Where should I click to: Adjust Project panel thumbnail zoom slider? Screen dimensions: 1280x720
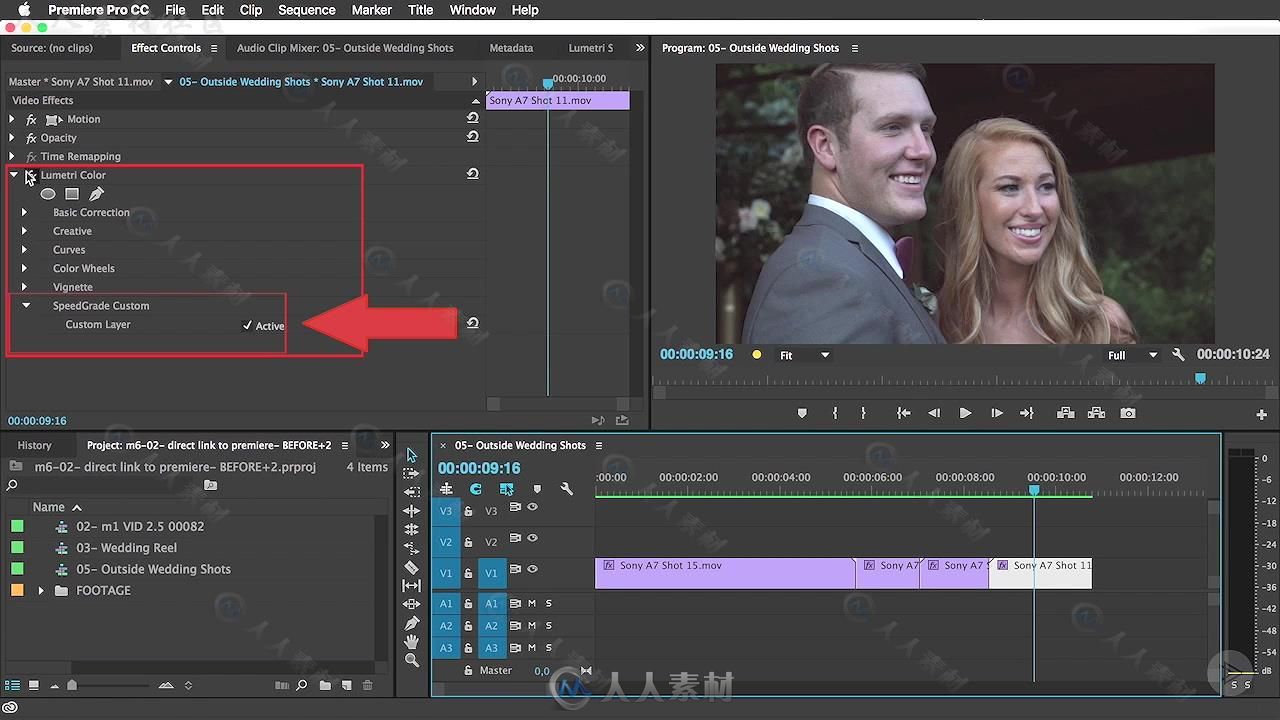[71, 685]
